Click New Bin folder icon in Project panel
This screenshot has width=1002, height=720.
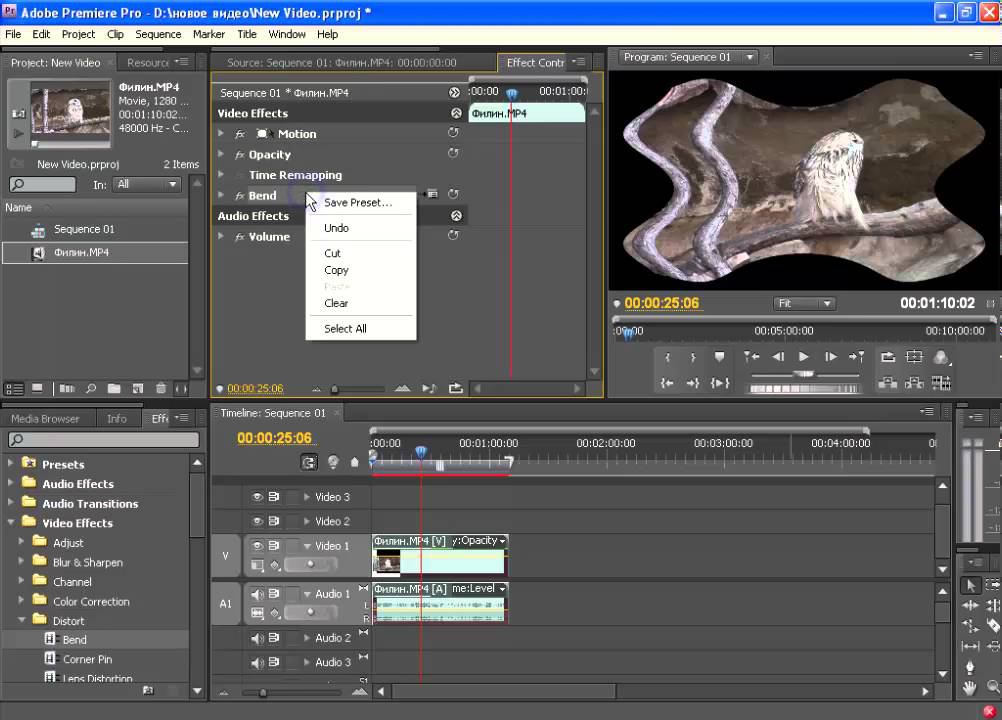tap(114, 388)
